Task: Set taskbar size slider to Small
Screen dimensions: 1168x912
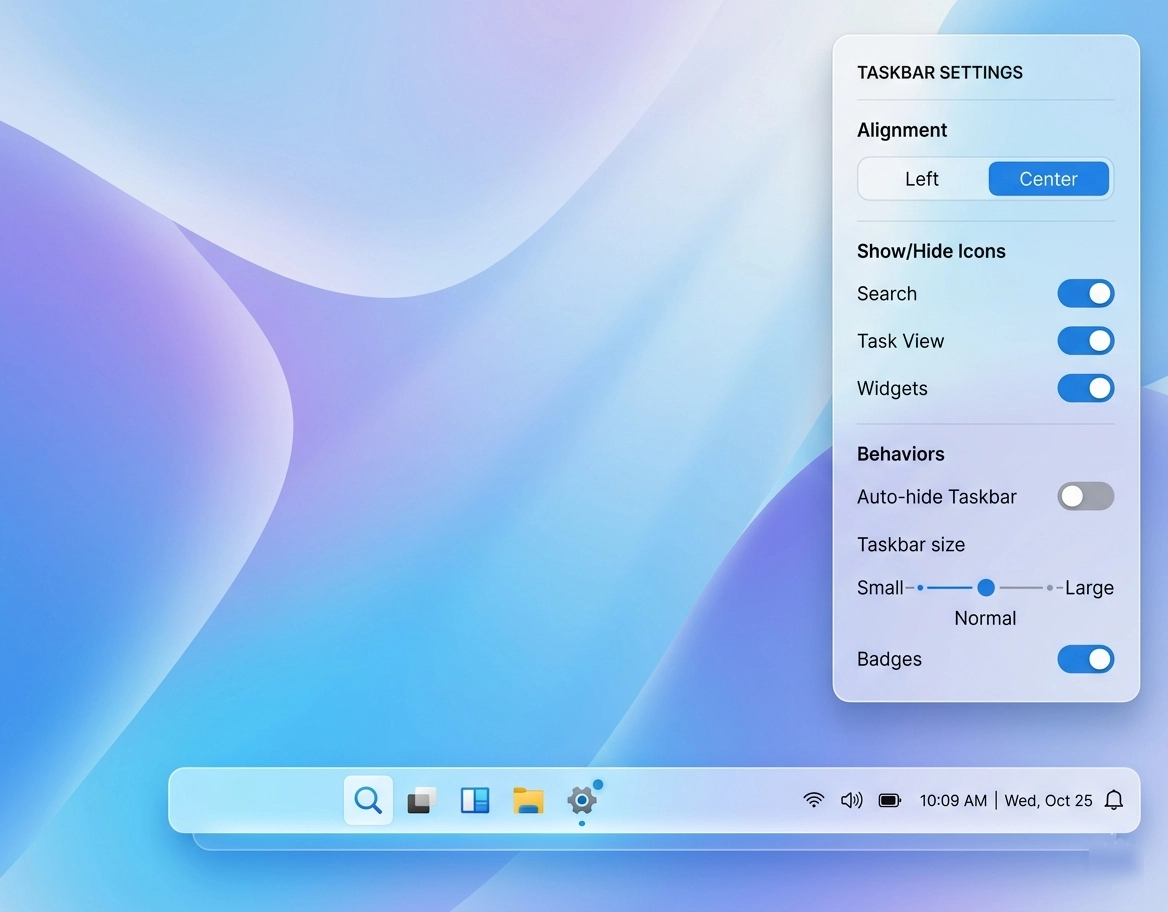Action: (920, 588)
